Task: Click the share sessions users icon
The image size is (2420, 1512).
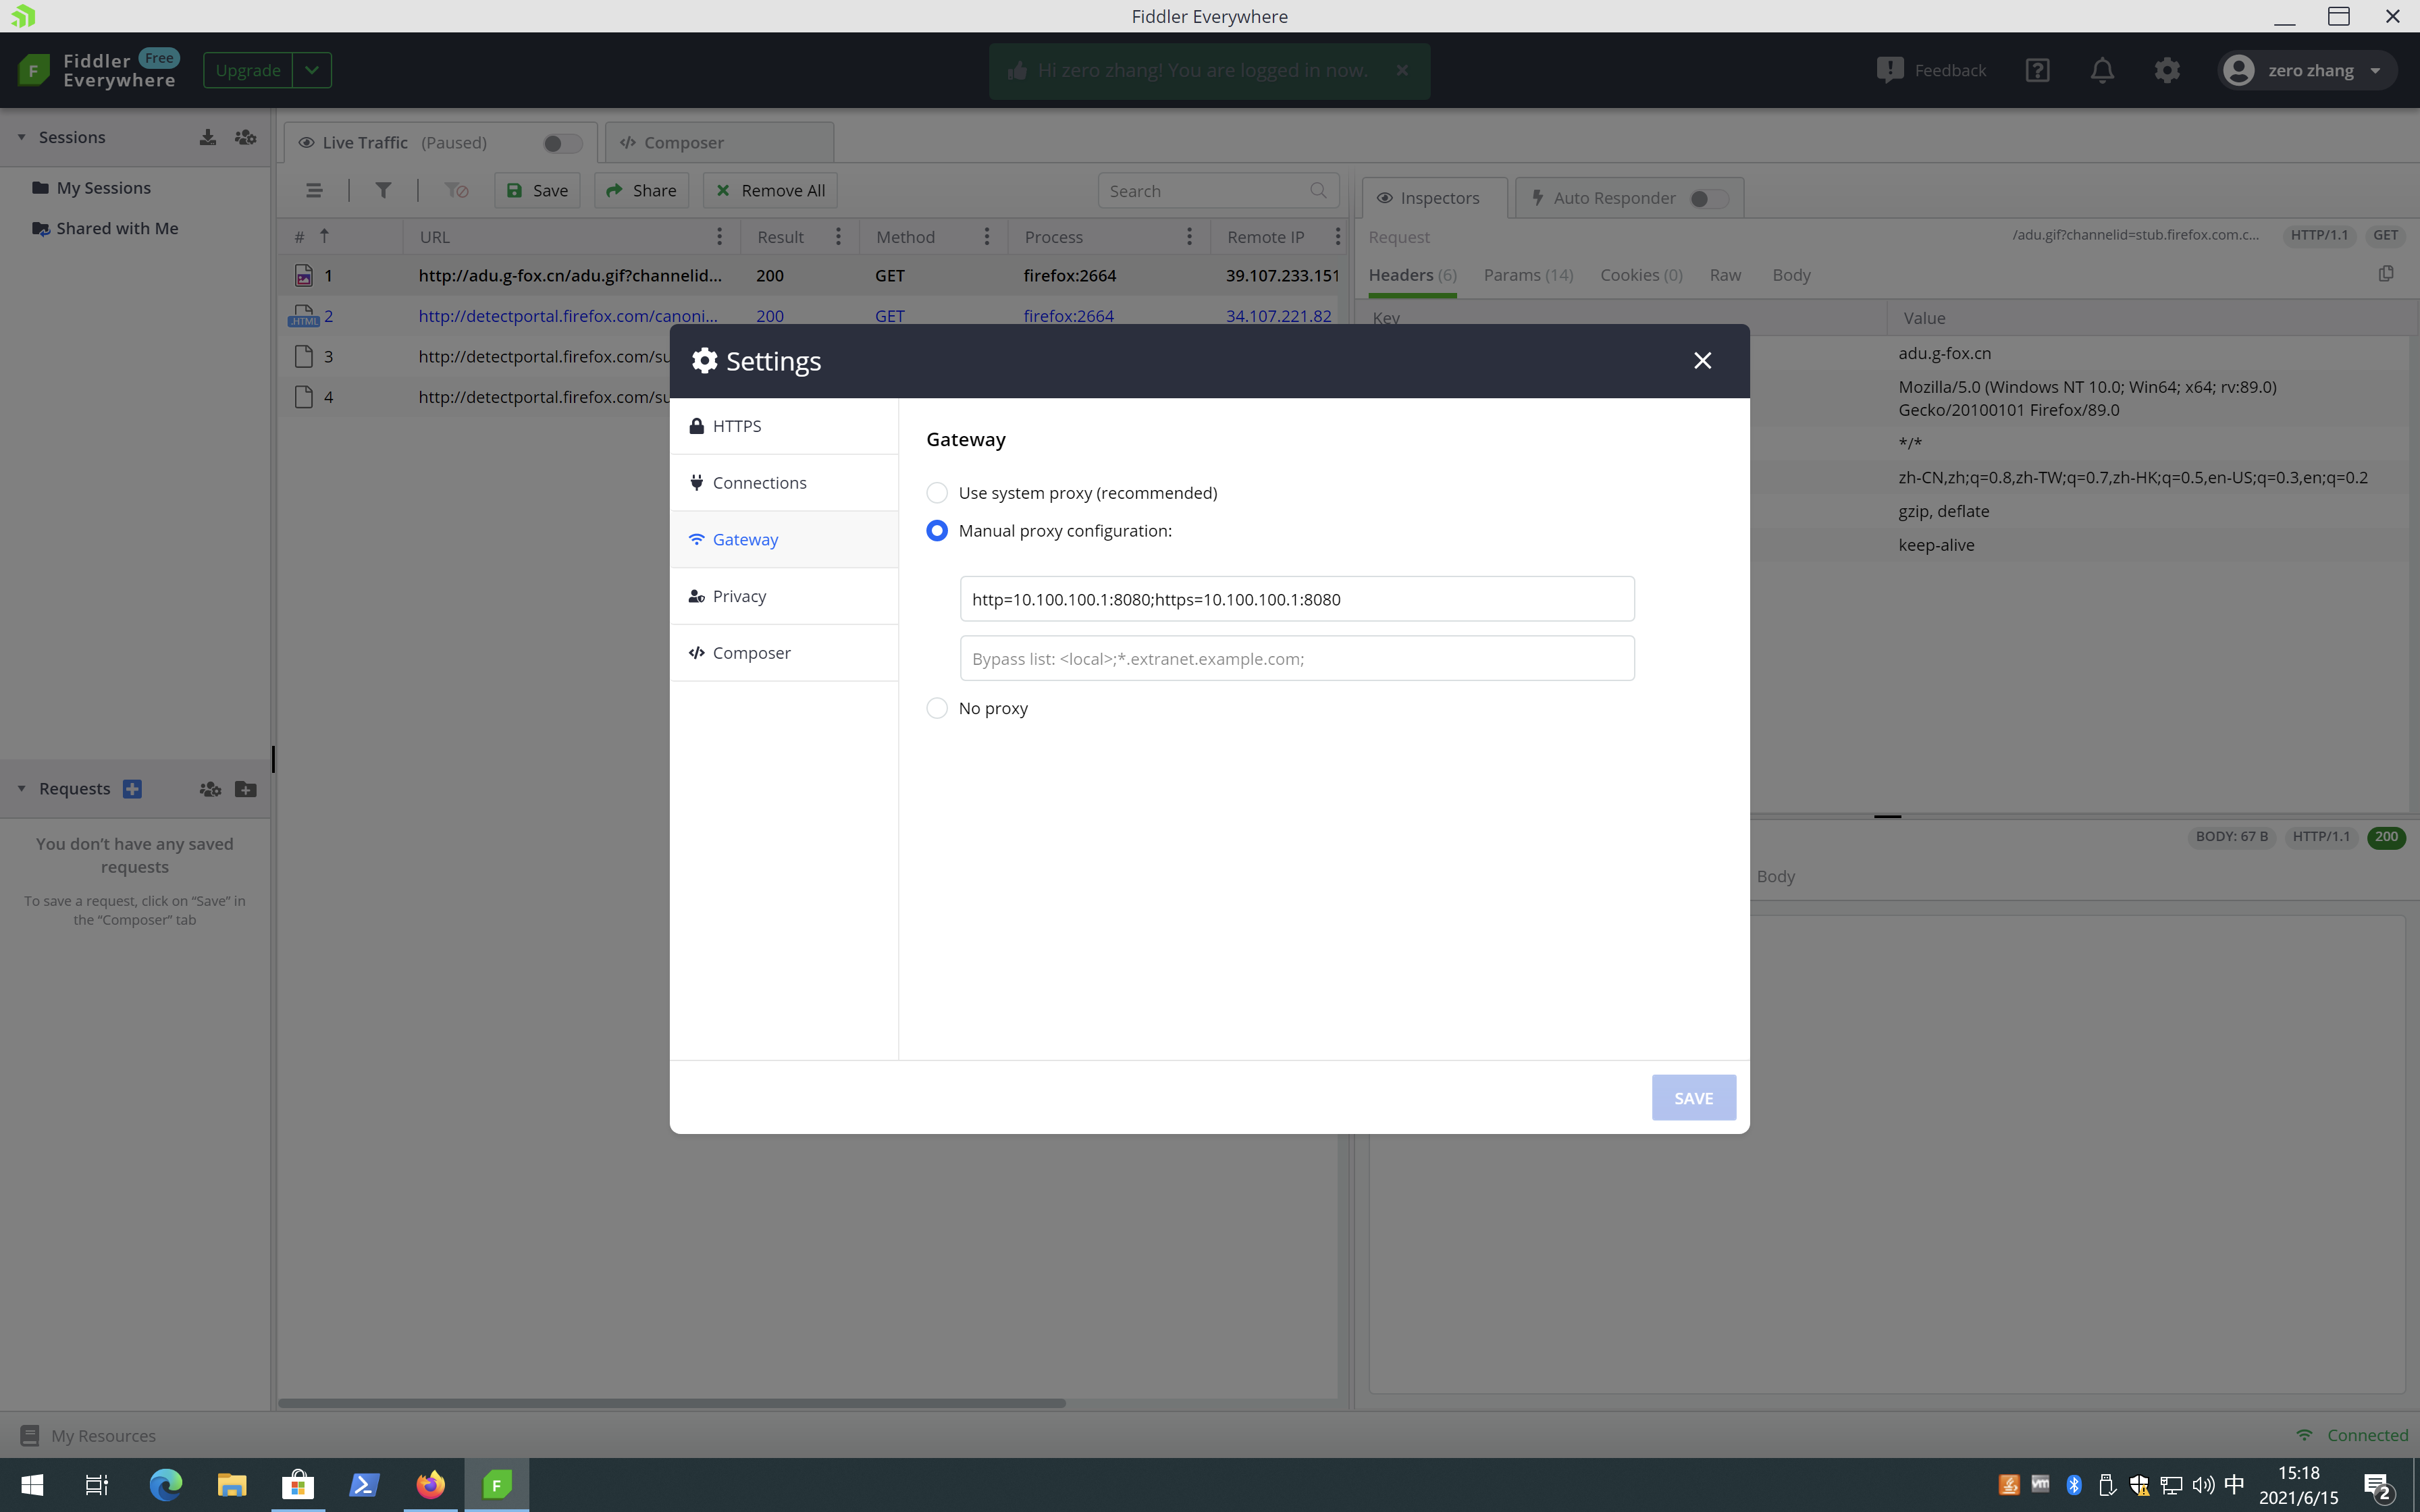Action: click(245, 137)
